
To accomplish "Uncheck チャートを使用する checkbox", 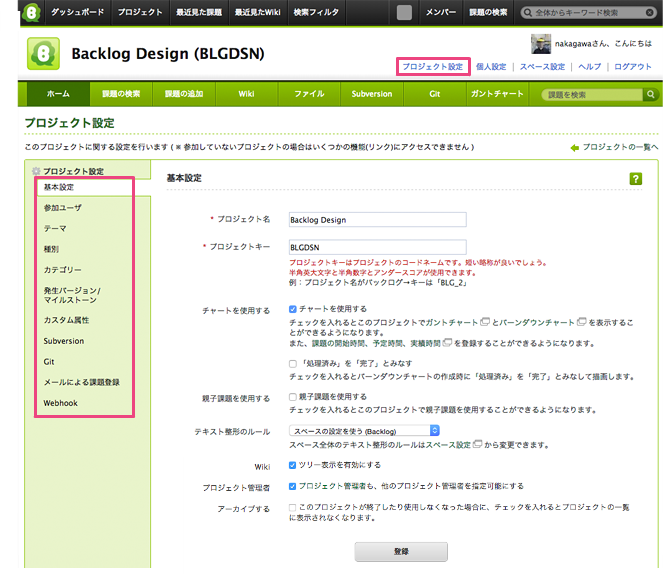I will click(293, 309).
